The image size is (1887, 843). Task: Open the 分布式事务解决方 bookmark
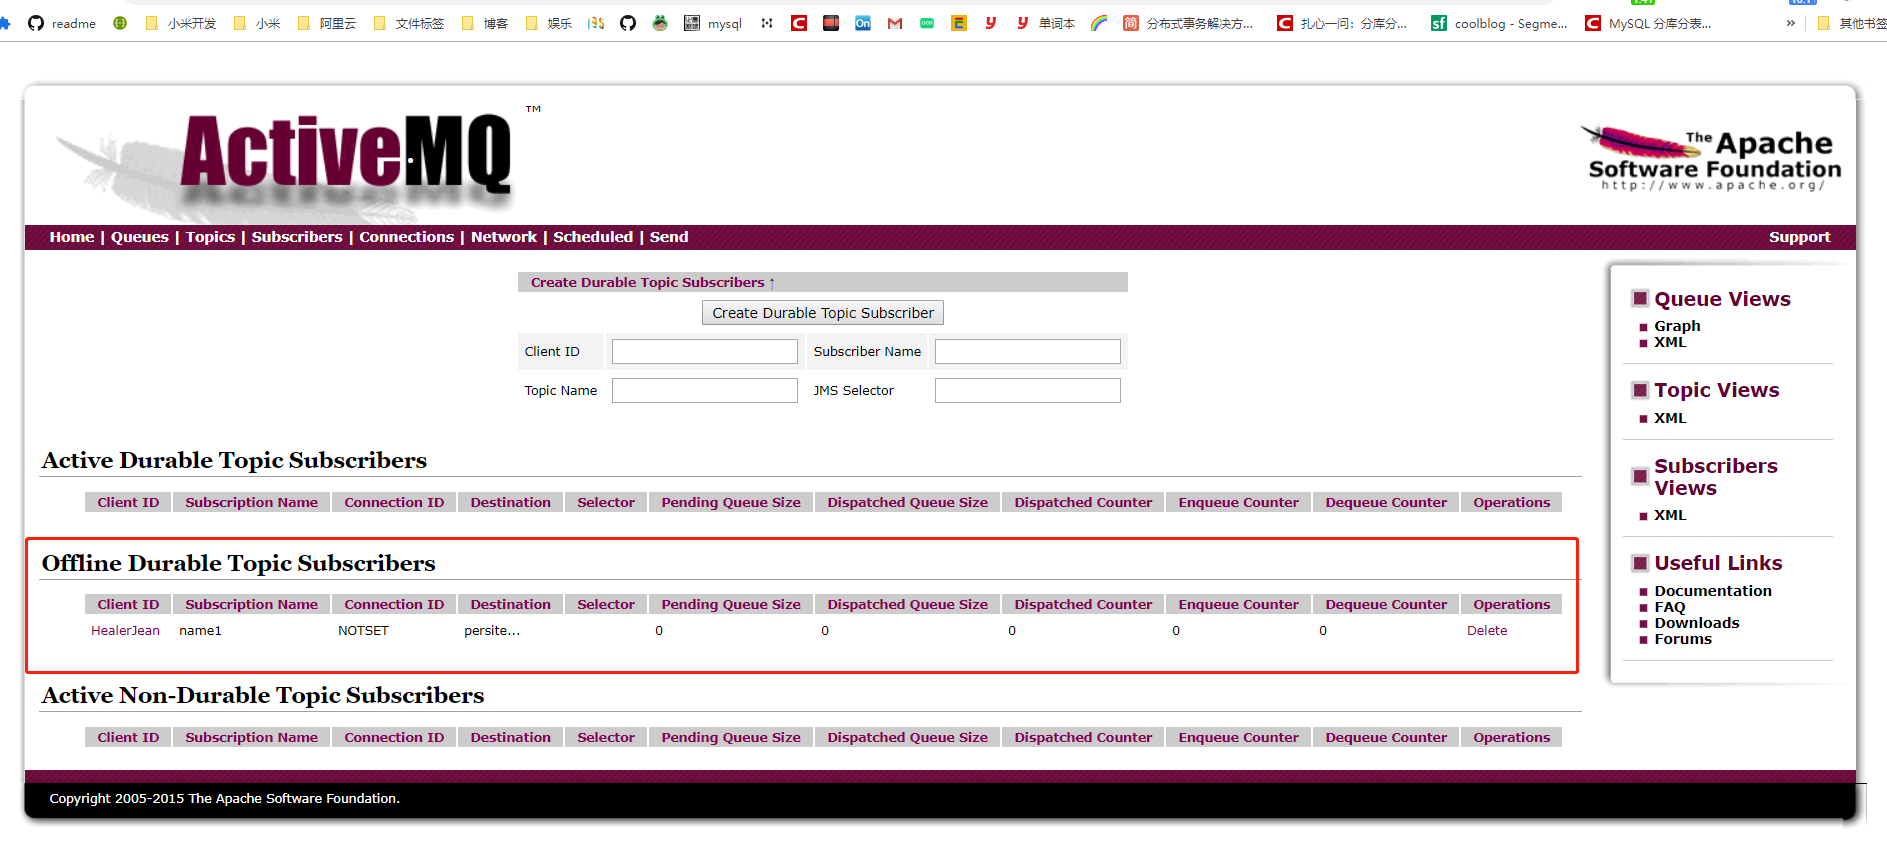[x=1188, y=23]
